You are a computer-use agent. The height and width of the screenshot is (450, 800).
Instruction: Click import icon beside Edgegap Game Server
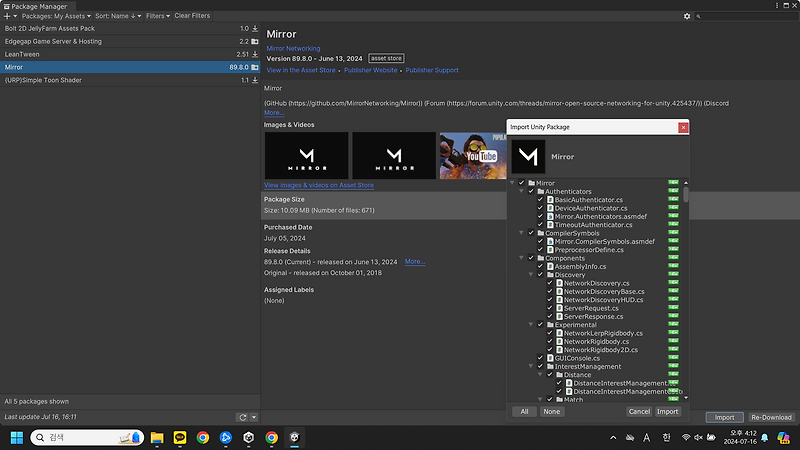[255, 41]
